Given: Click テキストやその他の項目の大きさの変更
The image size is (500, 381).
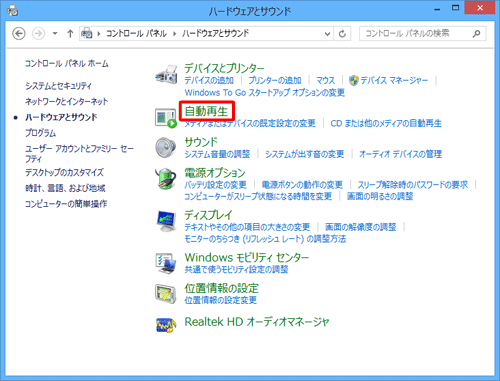Looking at the screenshot, I should [247, 227].
